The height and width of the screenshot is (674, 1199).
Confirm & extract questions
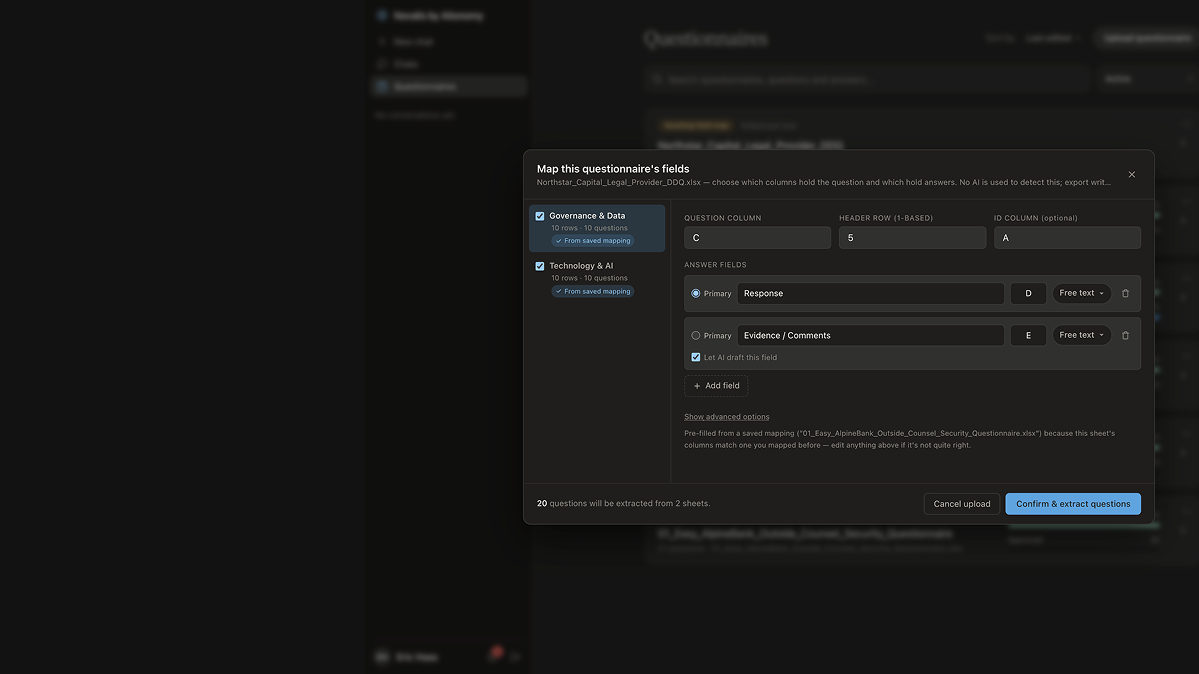[1073, 503]
